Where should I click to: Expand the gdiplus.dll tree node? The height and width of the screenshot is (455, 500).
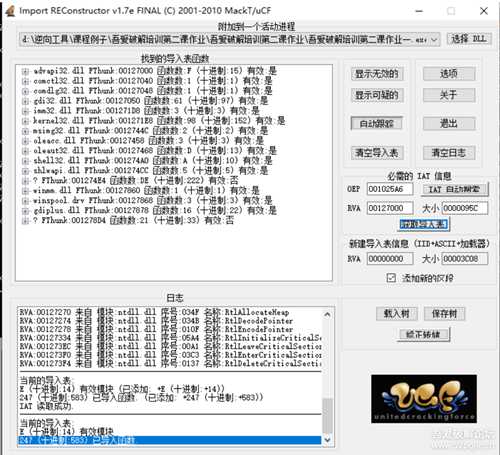tap(25, 211)
